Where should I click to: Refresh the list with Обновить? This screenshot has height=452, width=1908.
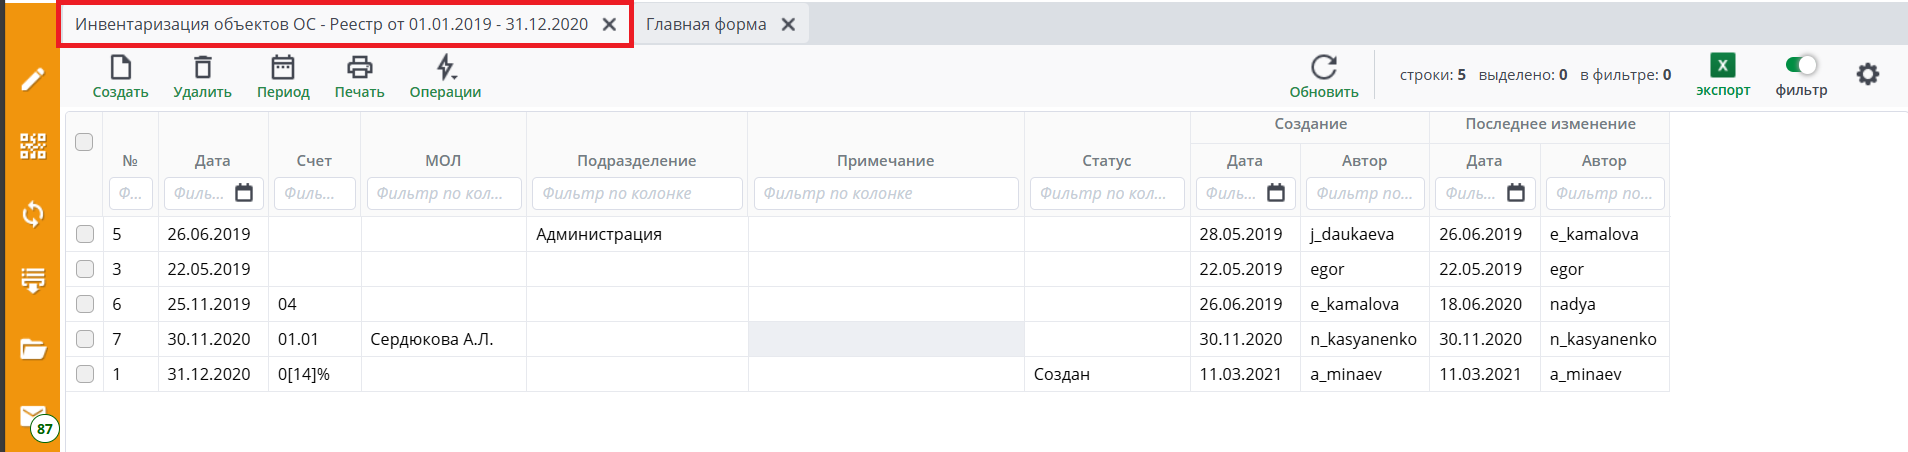[x=1323, y=68]
